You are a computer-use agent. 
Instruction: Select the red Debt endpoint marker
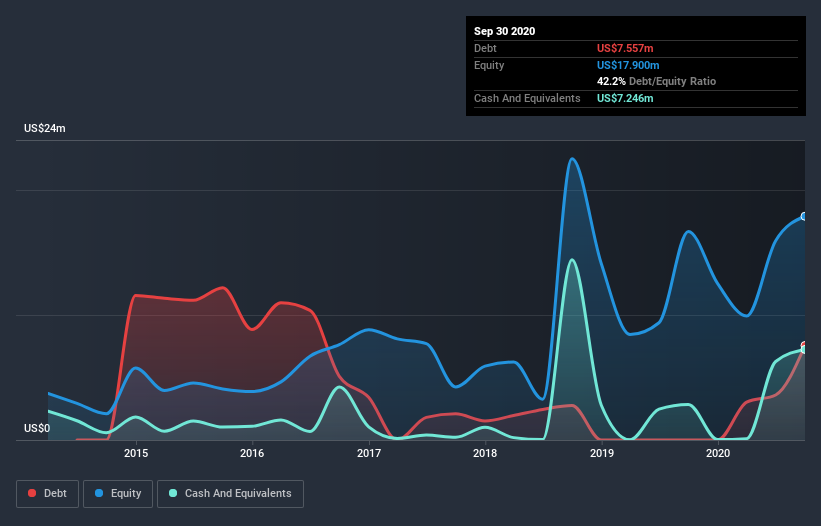[x=804, y=345]
